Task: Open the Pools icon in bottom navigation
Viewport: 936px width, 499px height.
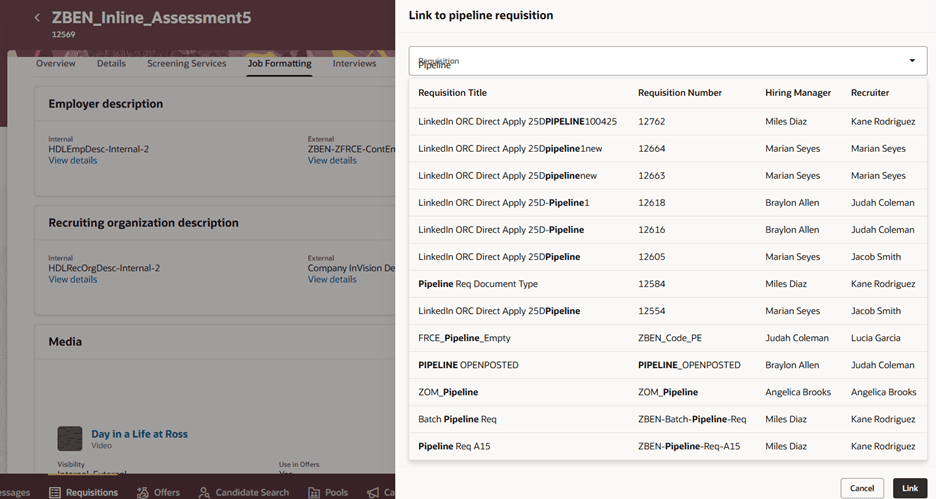Action: coord(314,492)
